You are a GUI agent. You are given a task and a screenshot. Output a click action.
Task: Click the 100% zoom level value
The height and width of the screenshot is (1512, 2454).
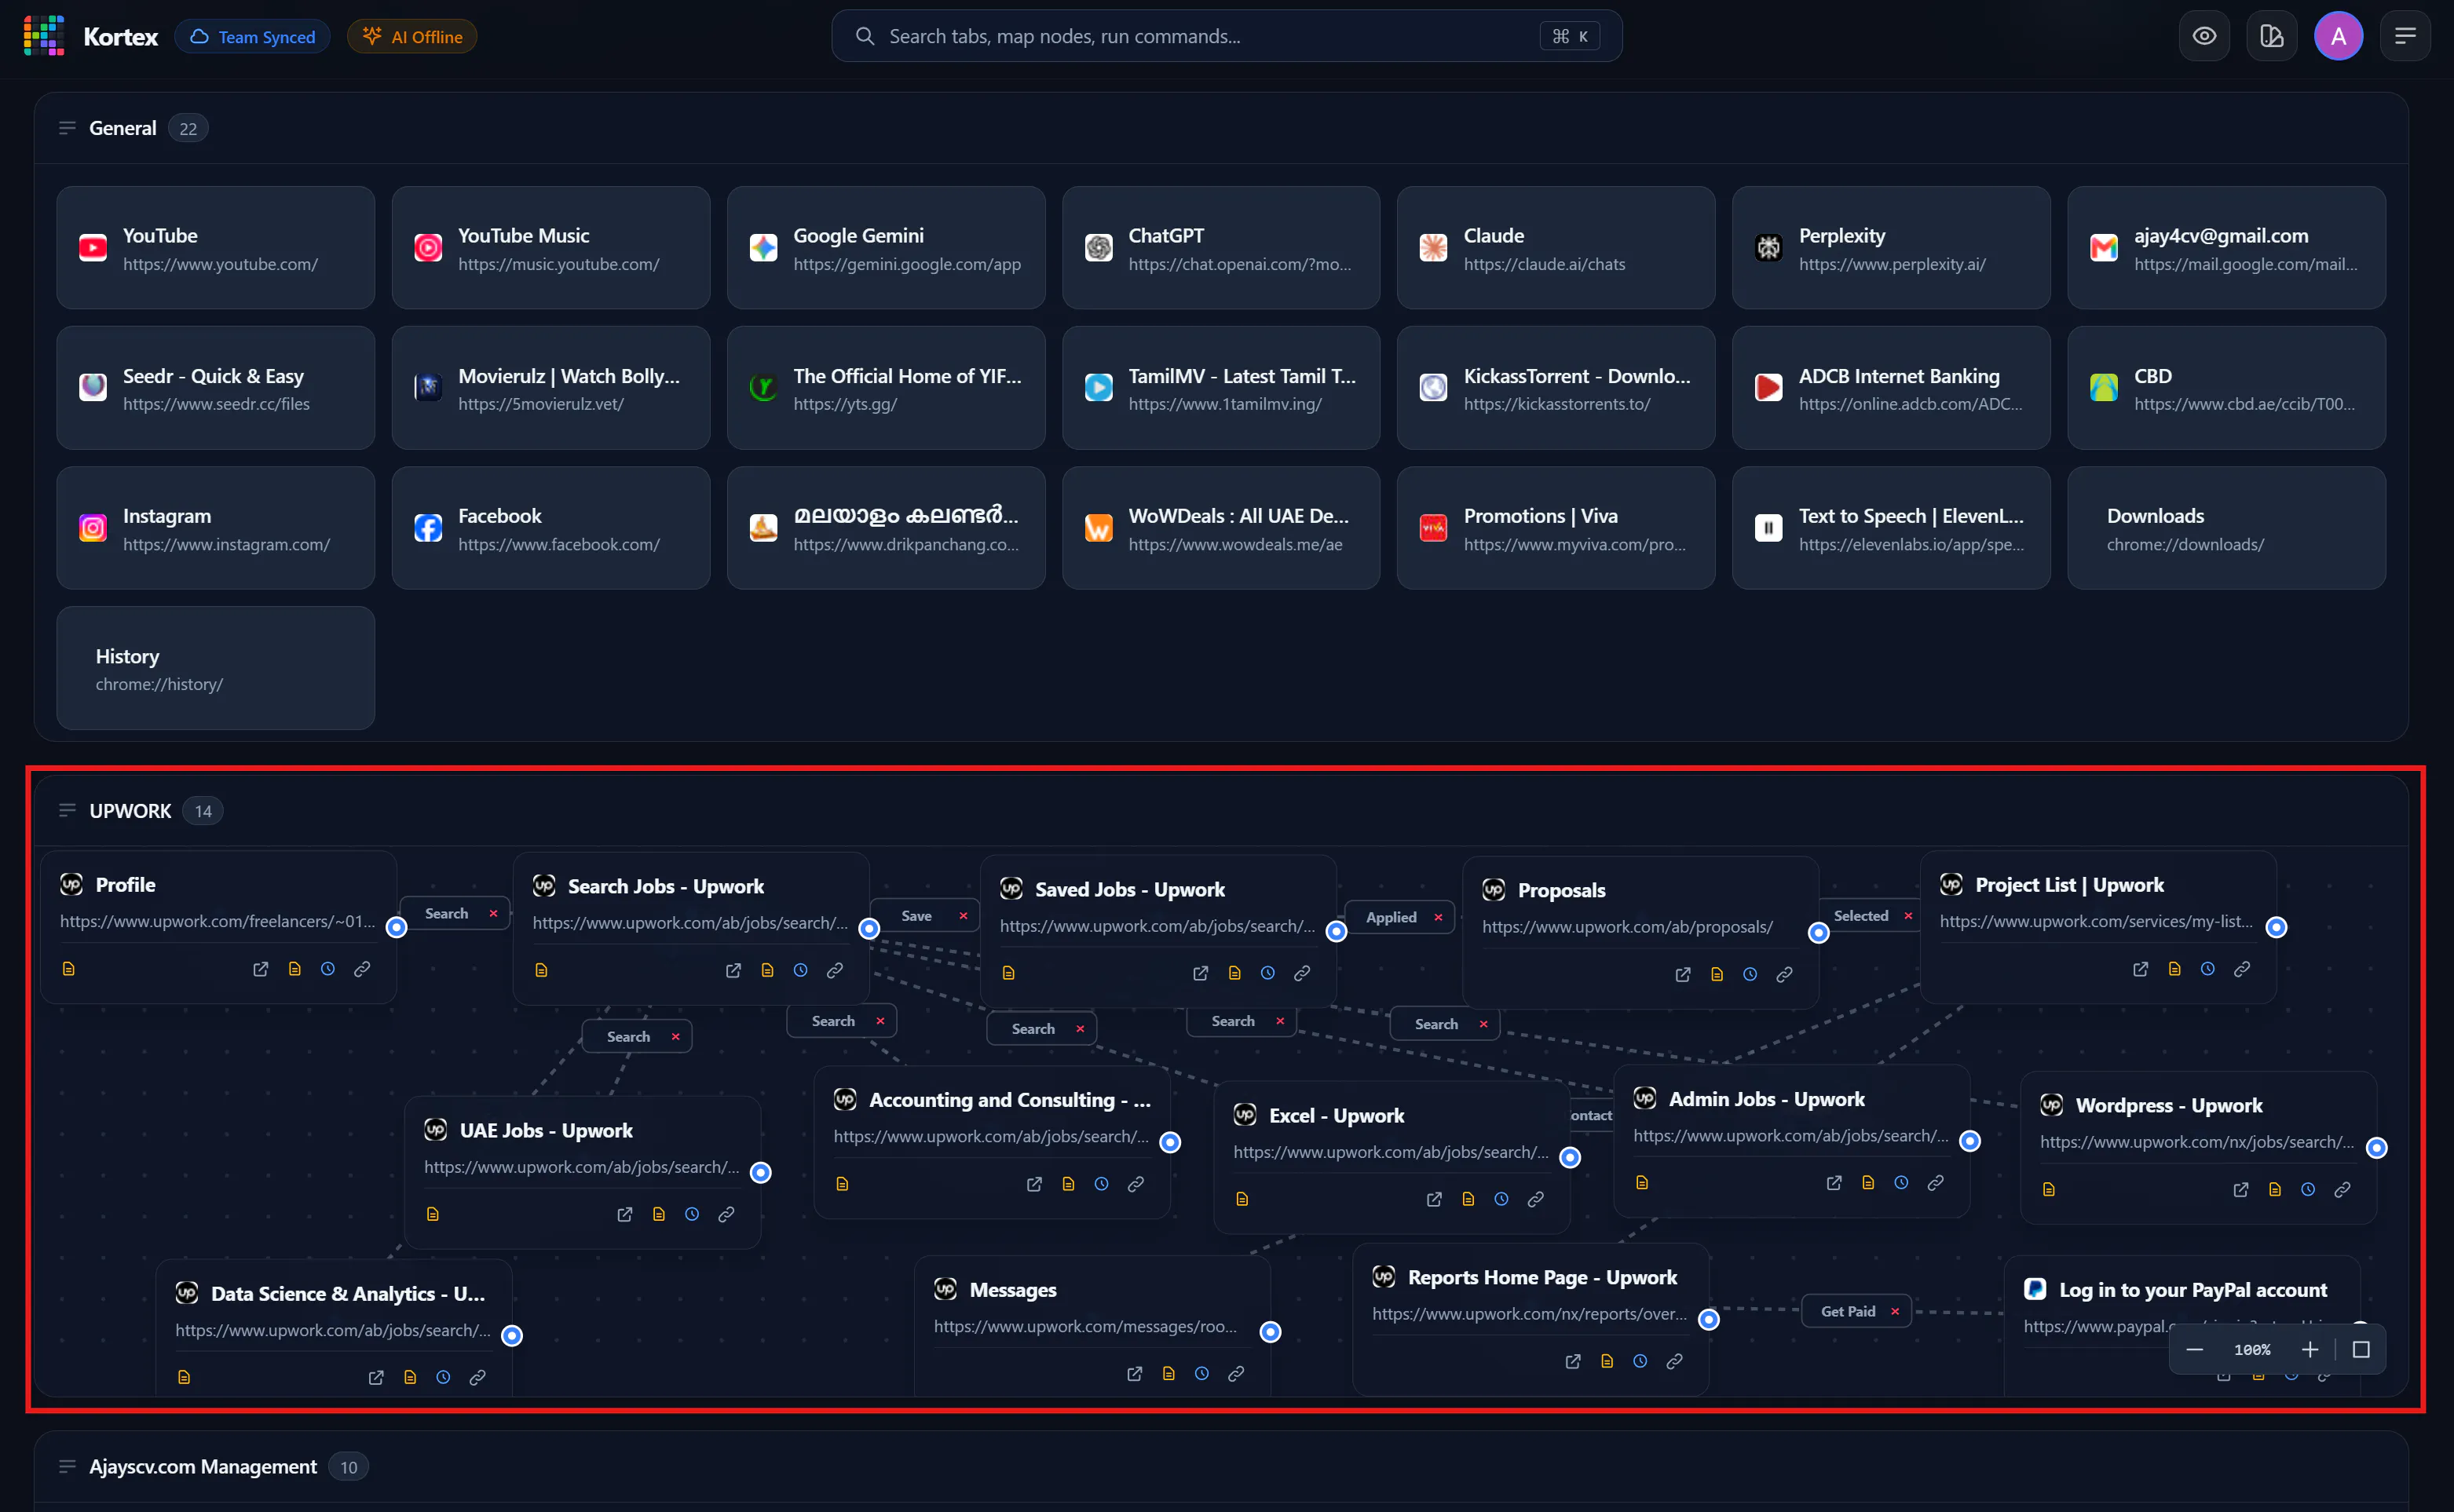click(x=2252, y=1349)
